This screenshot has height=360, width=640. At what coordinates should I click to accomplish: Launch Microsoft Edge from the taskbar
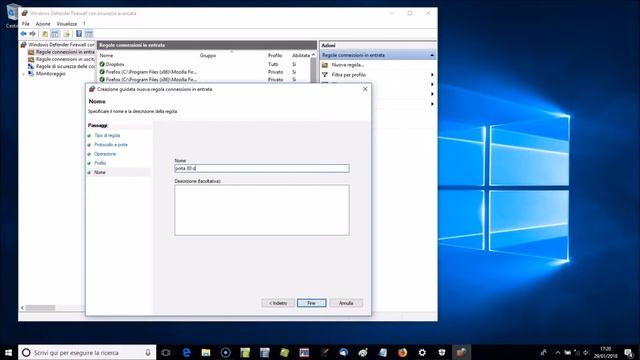pos(186,353)
